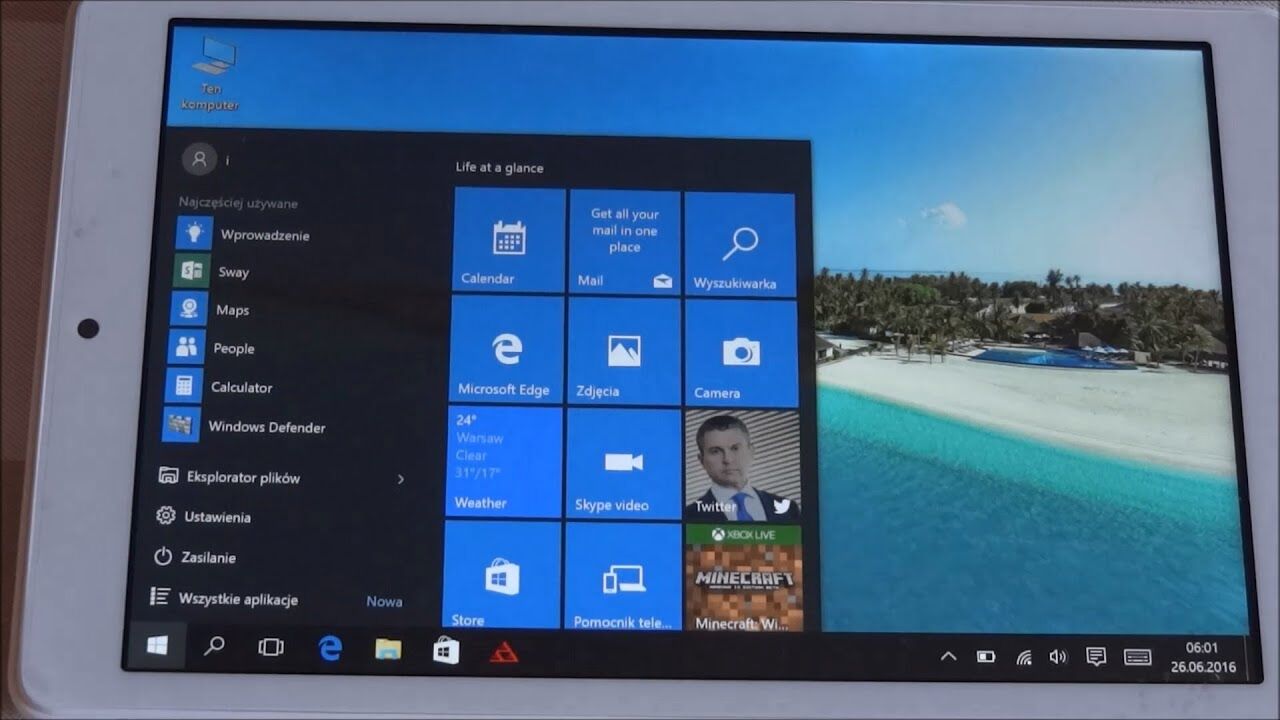Screen dimensions: 1280x720
Task: Open the Minecraft Xbox Live tile
Action: pos(743,578)
